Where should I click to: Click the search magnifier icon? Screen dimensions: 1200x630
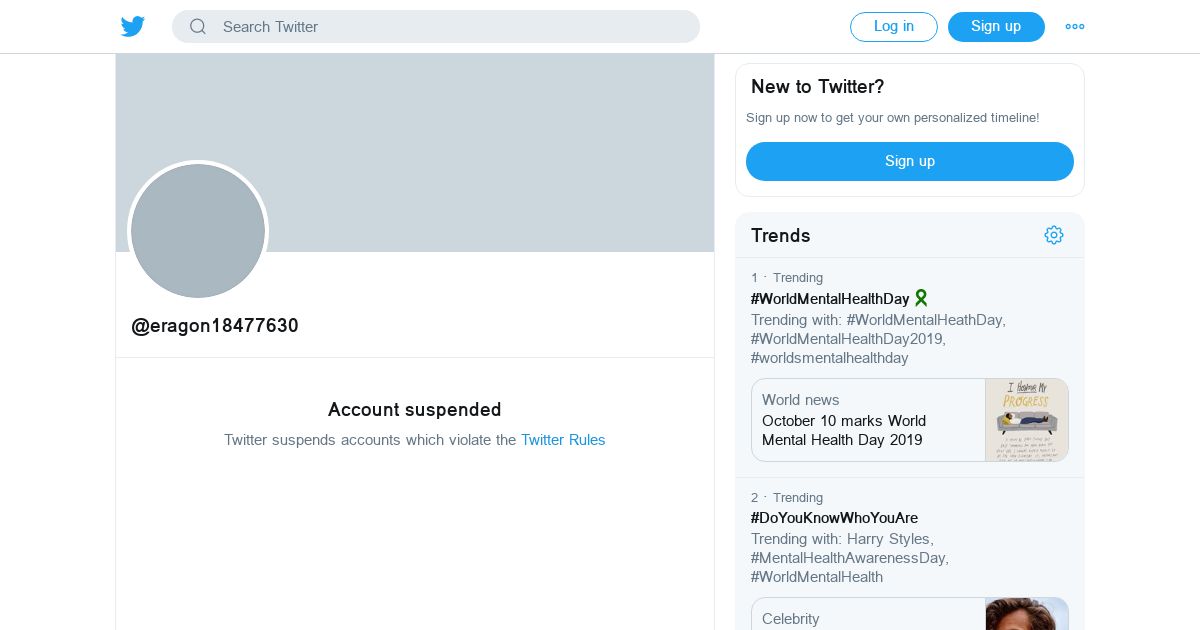click(198, 27)
